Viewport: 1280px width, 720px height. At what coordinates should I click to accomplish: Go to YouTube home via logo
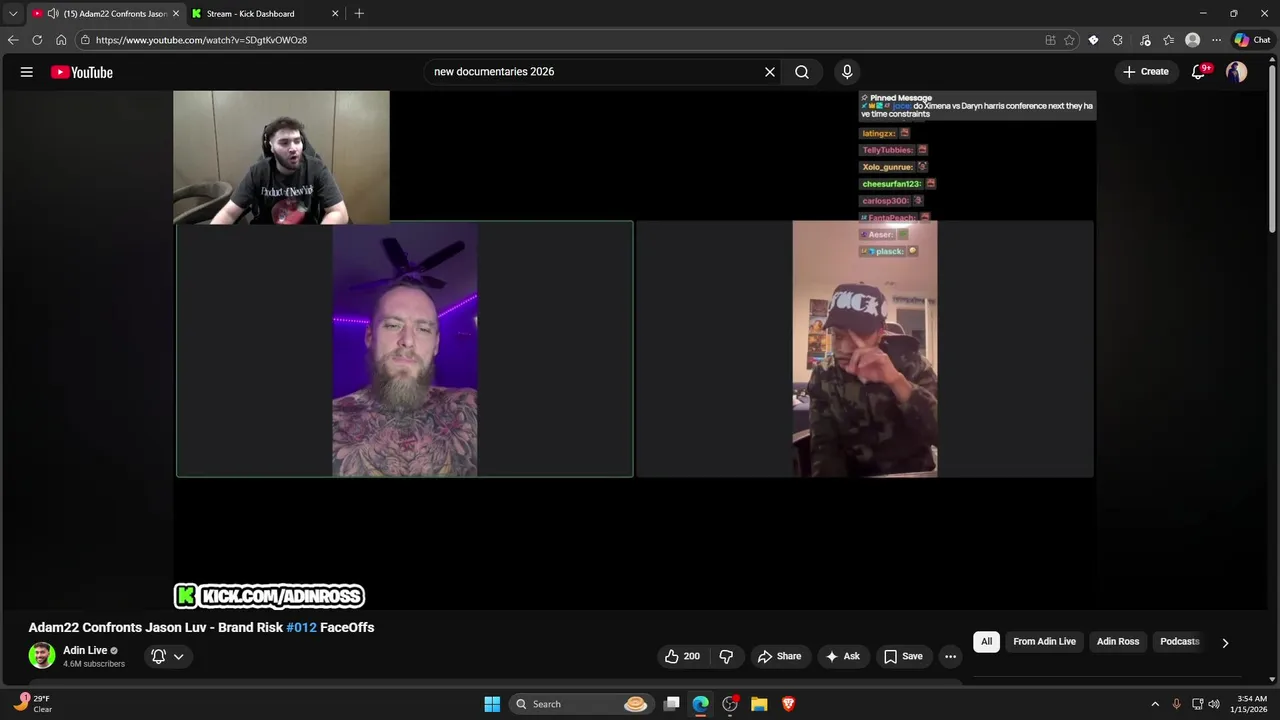[82, 72]
